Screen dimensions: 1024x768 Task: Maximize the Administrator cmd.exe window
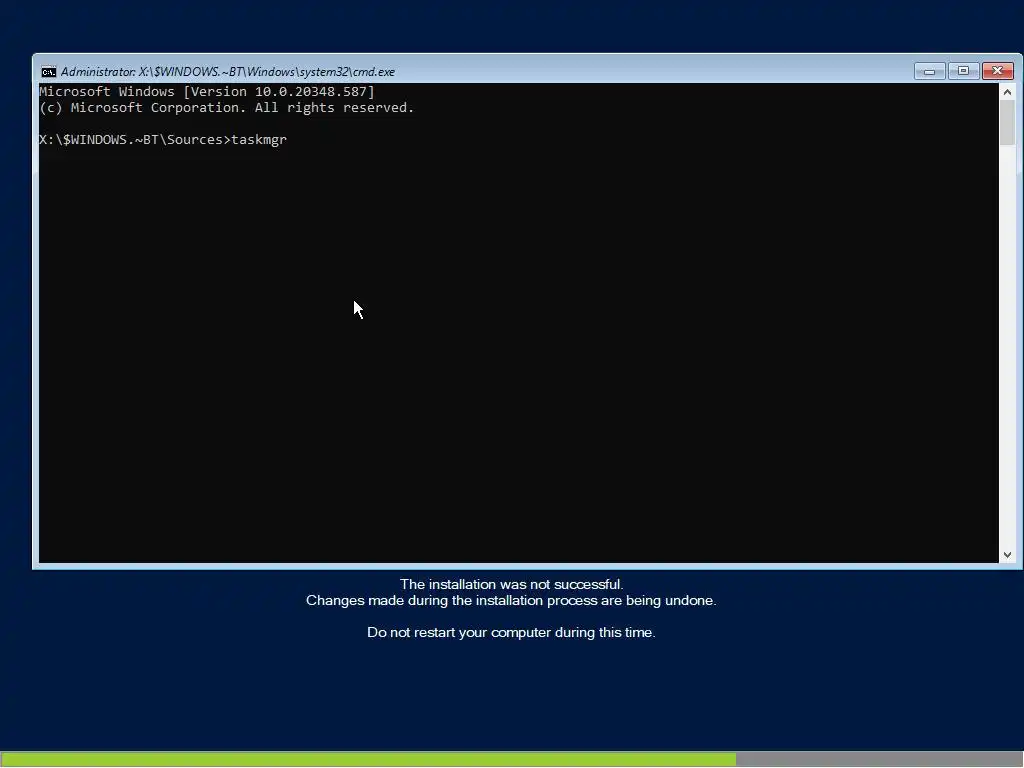coord(963,71)
